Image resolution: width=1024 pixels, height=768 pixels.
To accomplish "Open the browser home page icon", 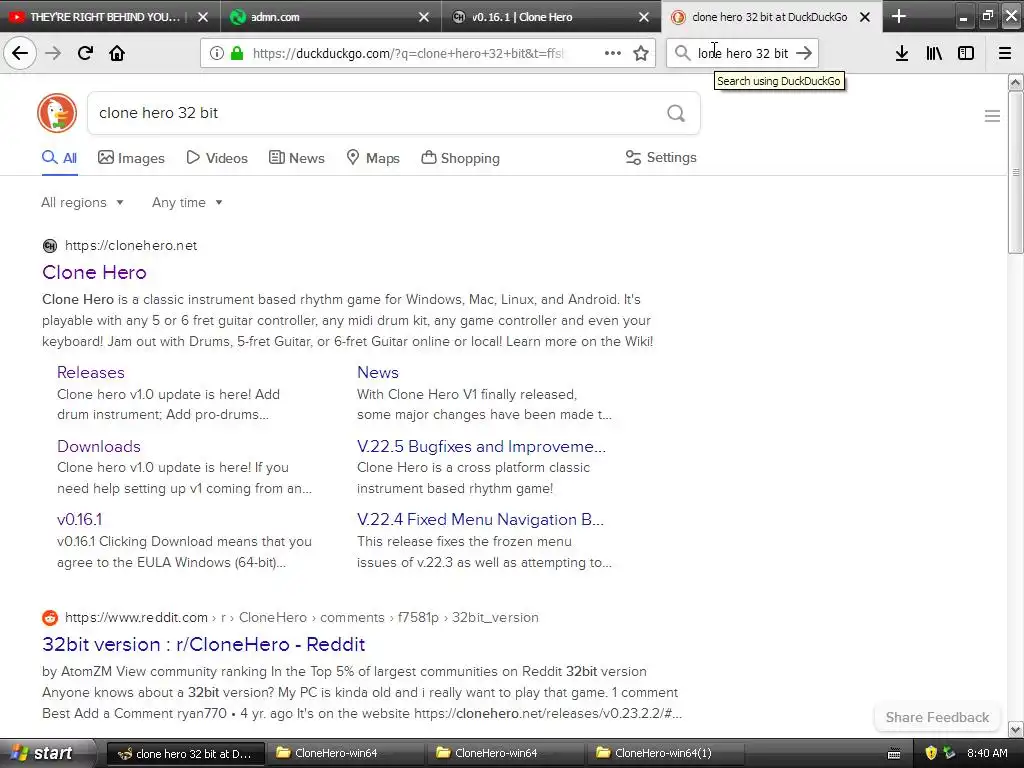I will tap(117, 53).
